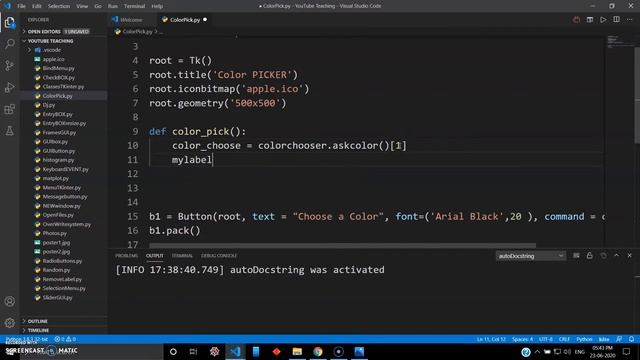Open the Selection menu
Screen dimensions: 640x360
[59, 6]
